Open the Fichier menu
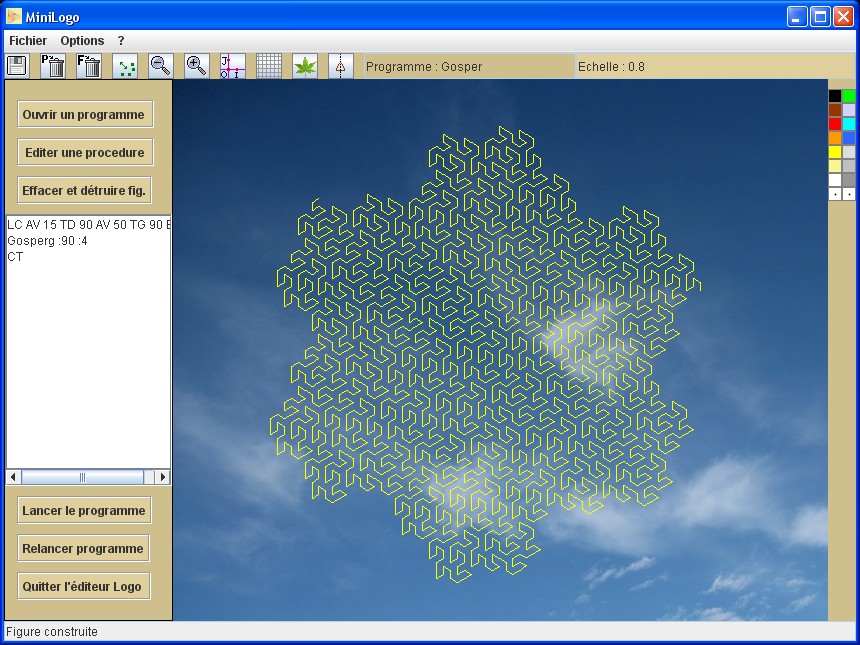 click(x=28, y=41)
